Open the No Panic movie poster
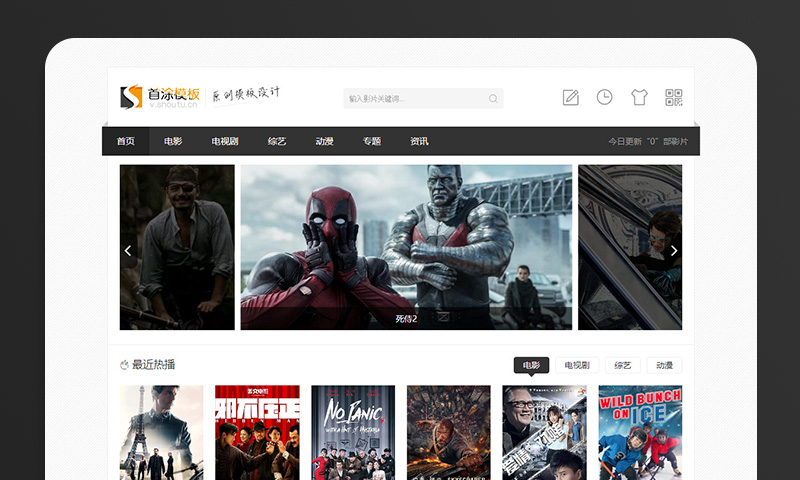The image size is (800, 480). tap(353, 432)
